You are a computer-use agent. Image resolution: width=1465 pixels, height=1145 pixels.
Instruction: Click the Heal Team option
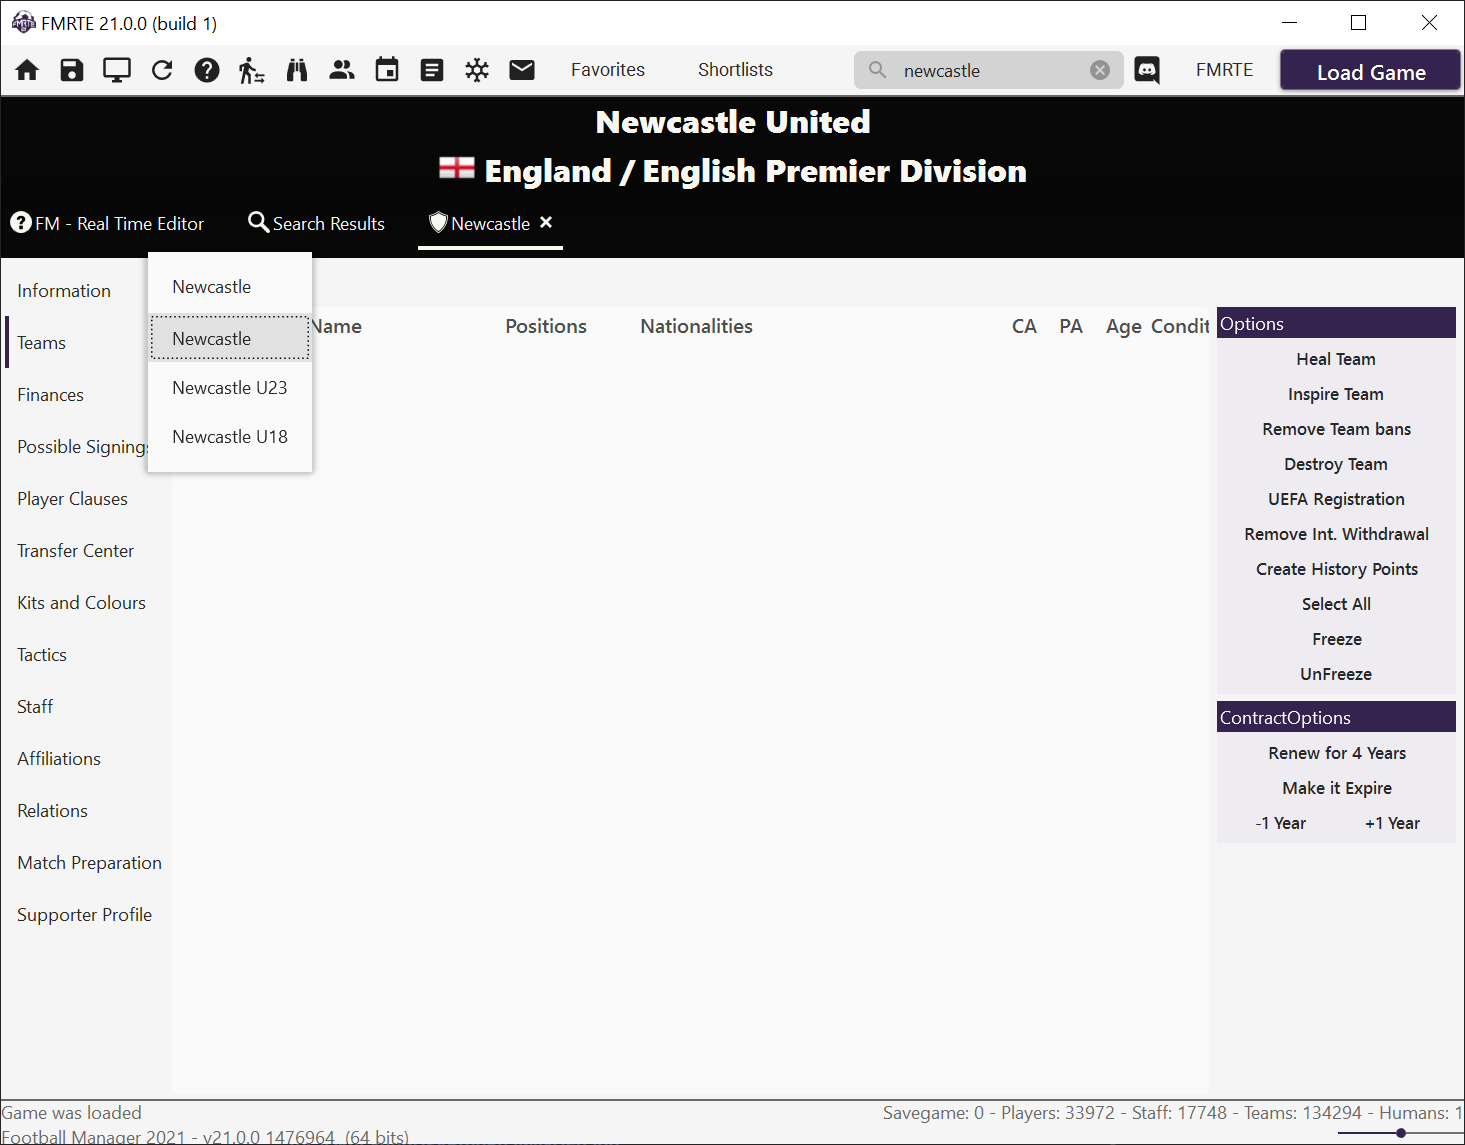[x=1336, y=359]
